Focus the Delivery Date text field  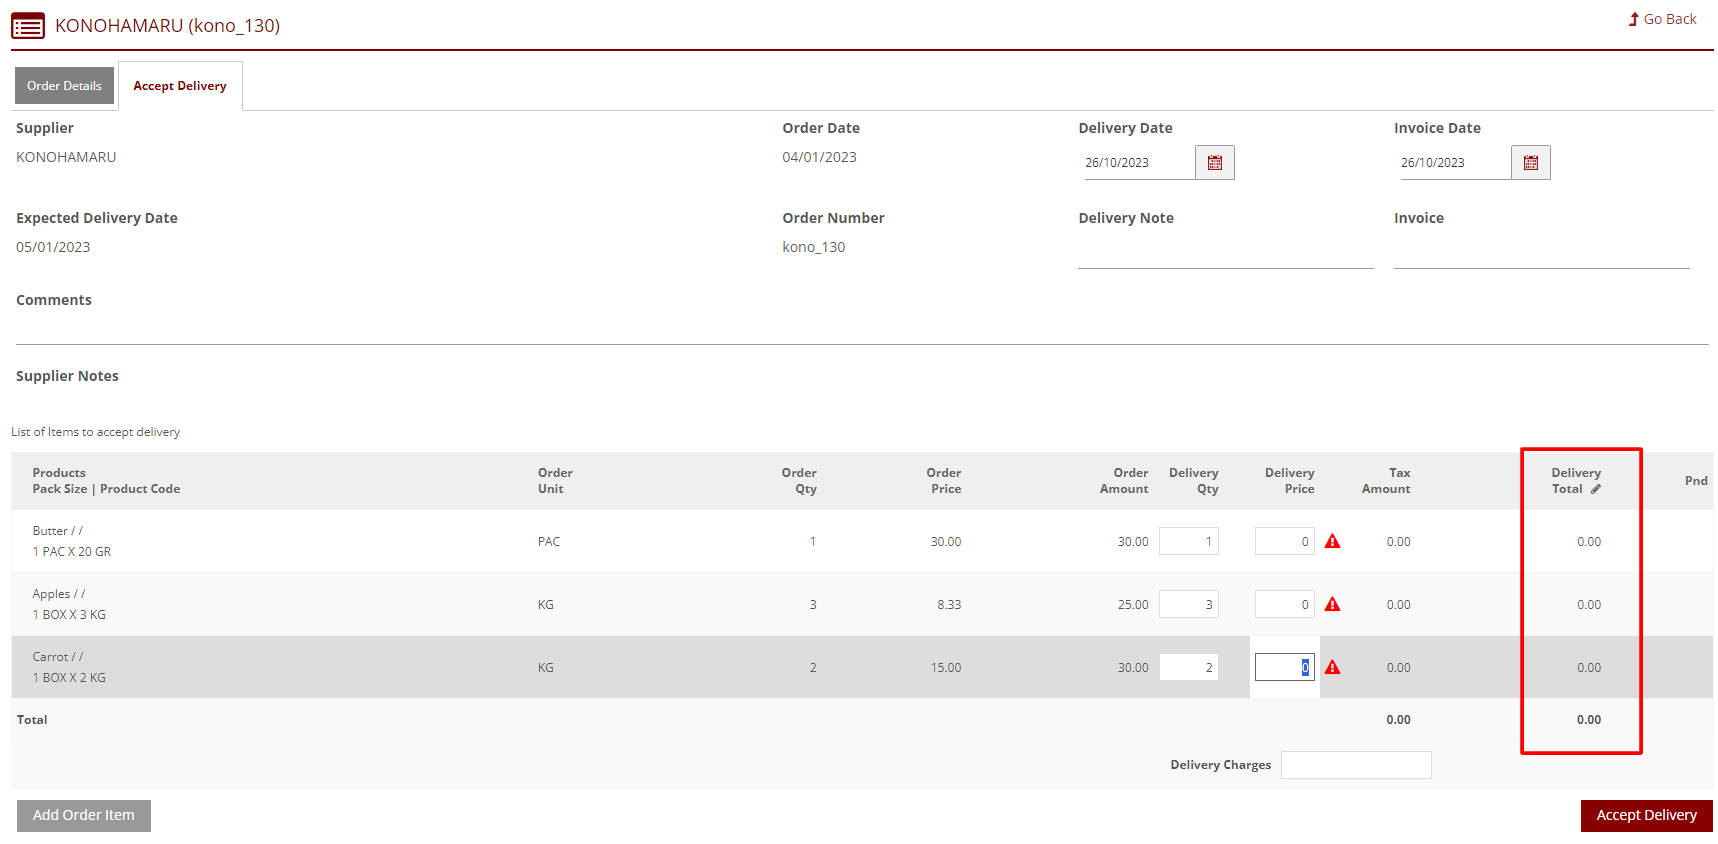click(1138, 163)
